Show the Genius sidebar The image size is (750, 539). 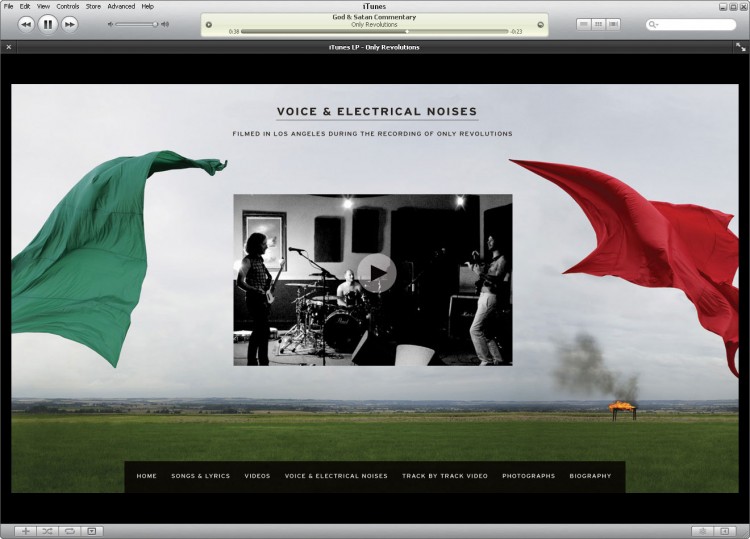[703, 531]
